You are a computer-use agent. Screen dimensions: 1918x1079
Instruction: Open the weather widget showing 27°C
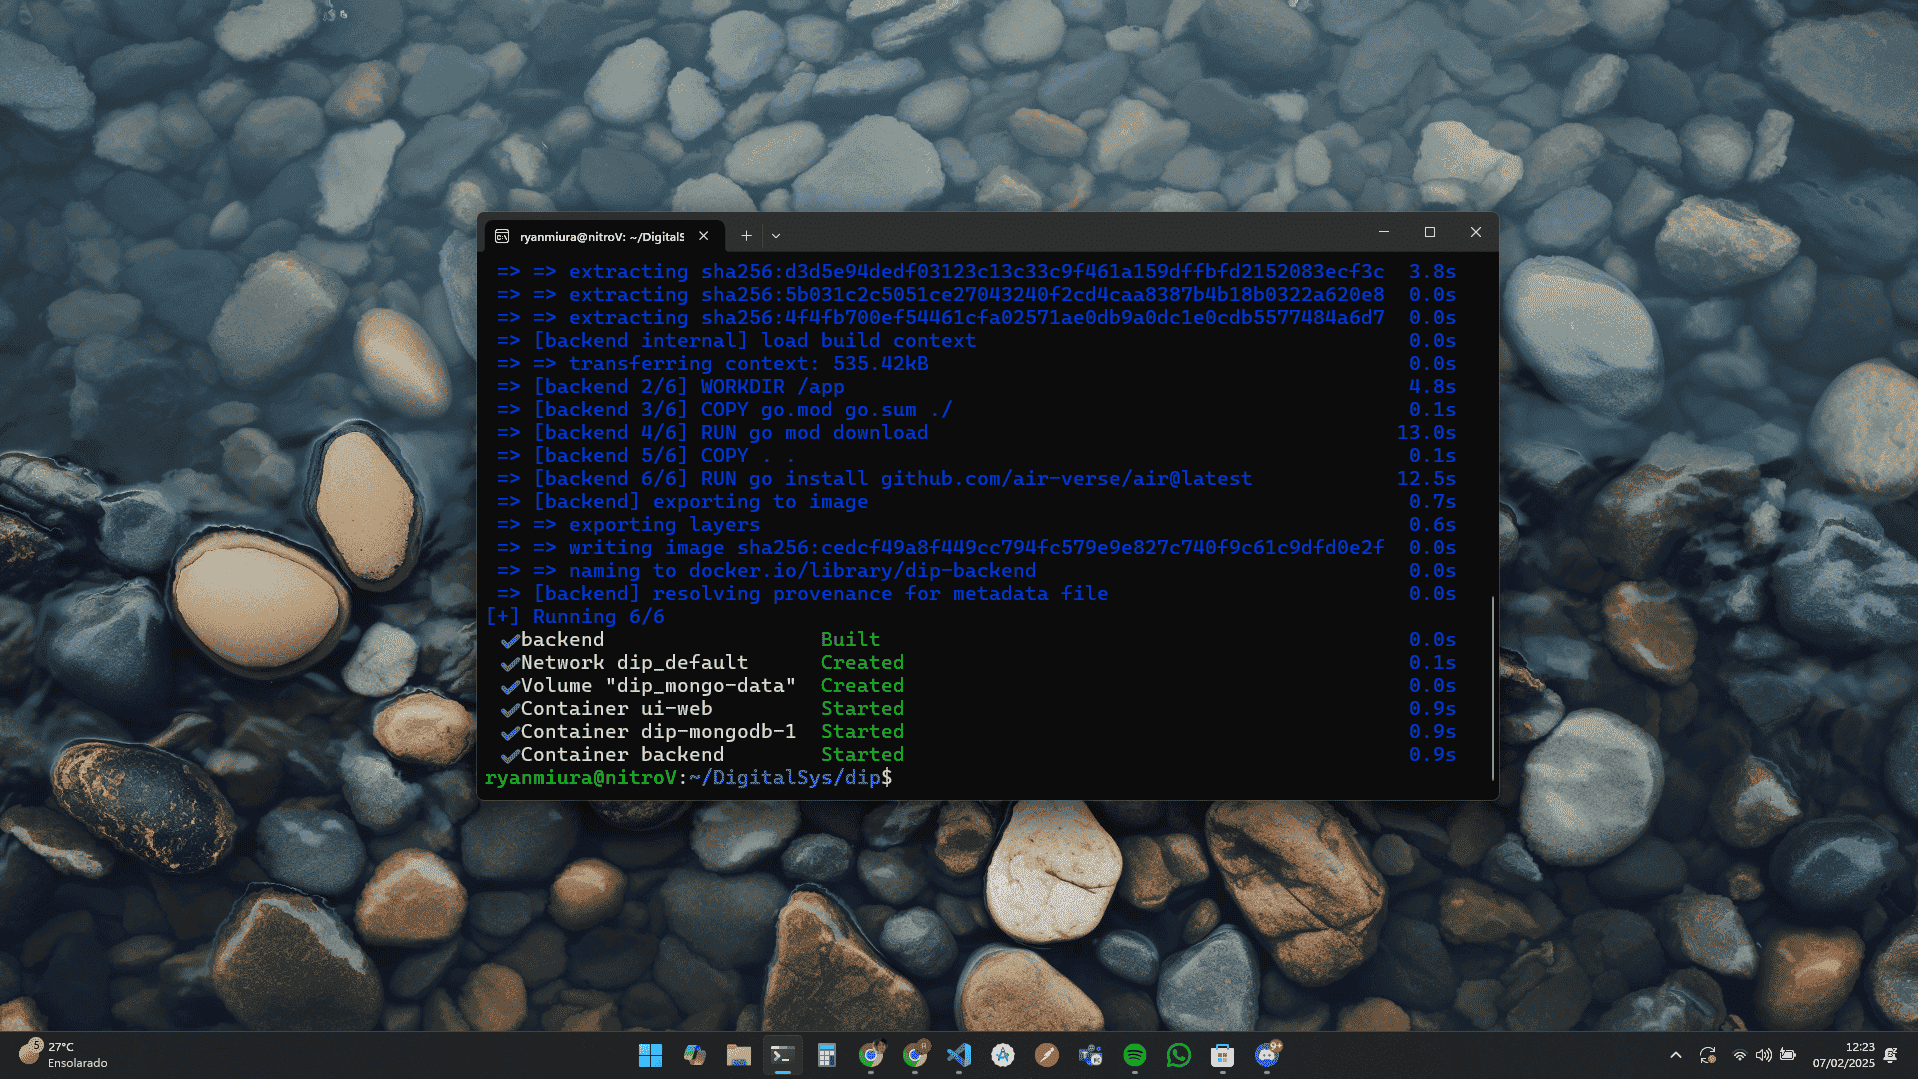62,1055
